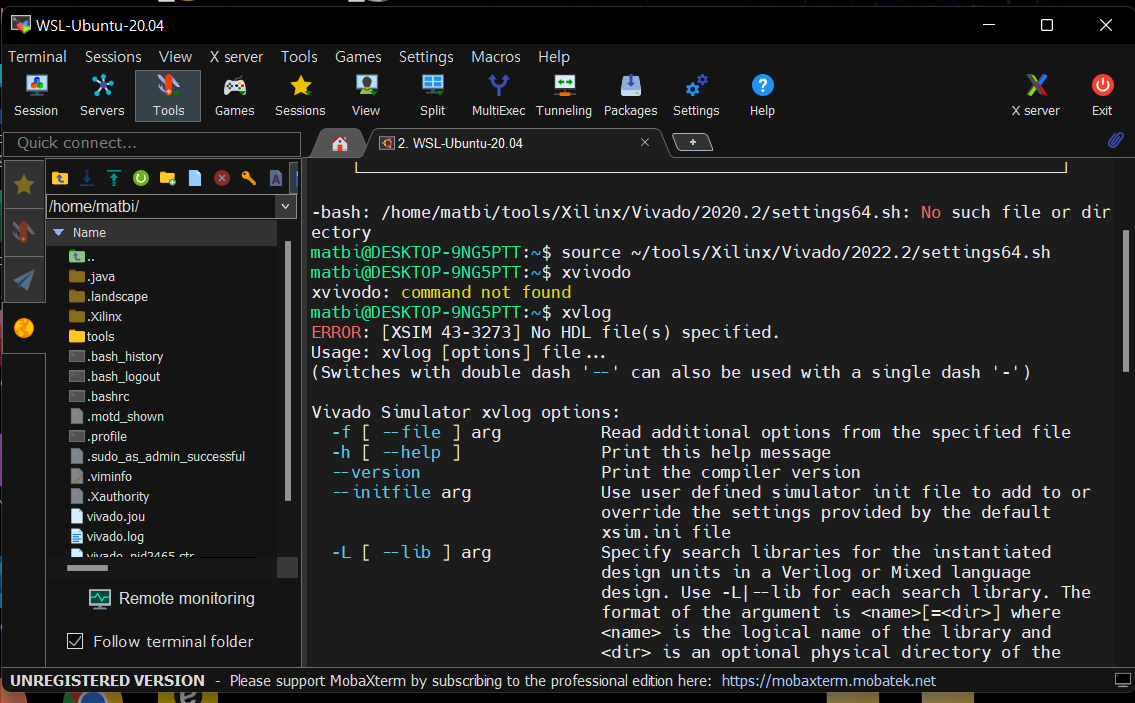The height and width of the screenshot is (703, 1135).
Task: Open the mobaxterm.mobatek.net link
Action: click(828, 681)
